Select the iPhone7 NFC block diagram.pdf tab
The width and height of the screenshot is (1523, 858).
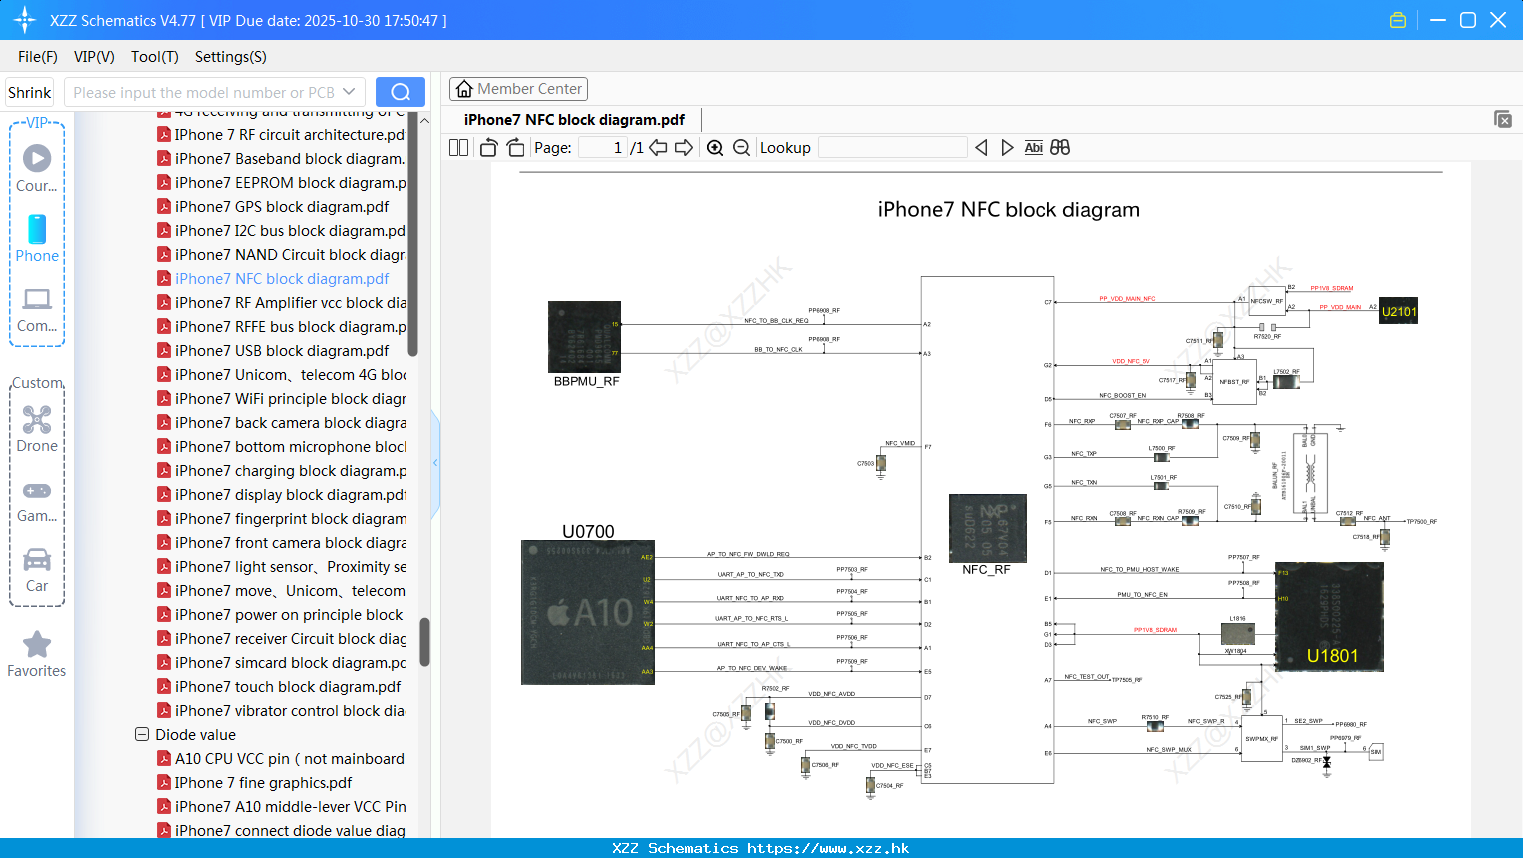[574, 120]
